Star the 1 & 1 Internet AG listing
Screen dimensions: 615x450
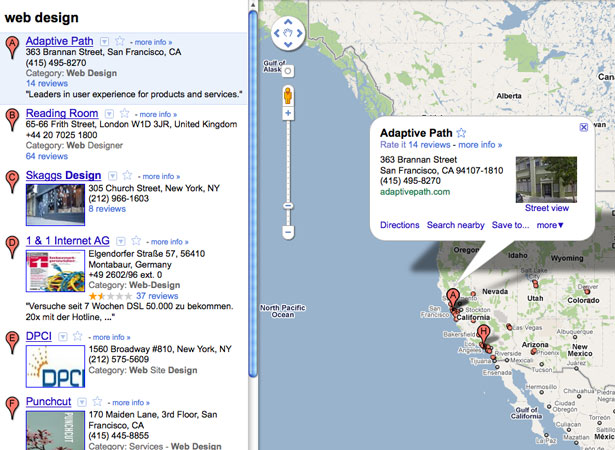136,241
